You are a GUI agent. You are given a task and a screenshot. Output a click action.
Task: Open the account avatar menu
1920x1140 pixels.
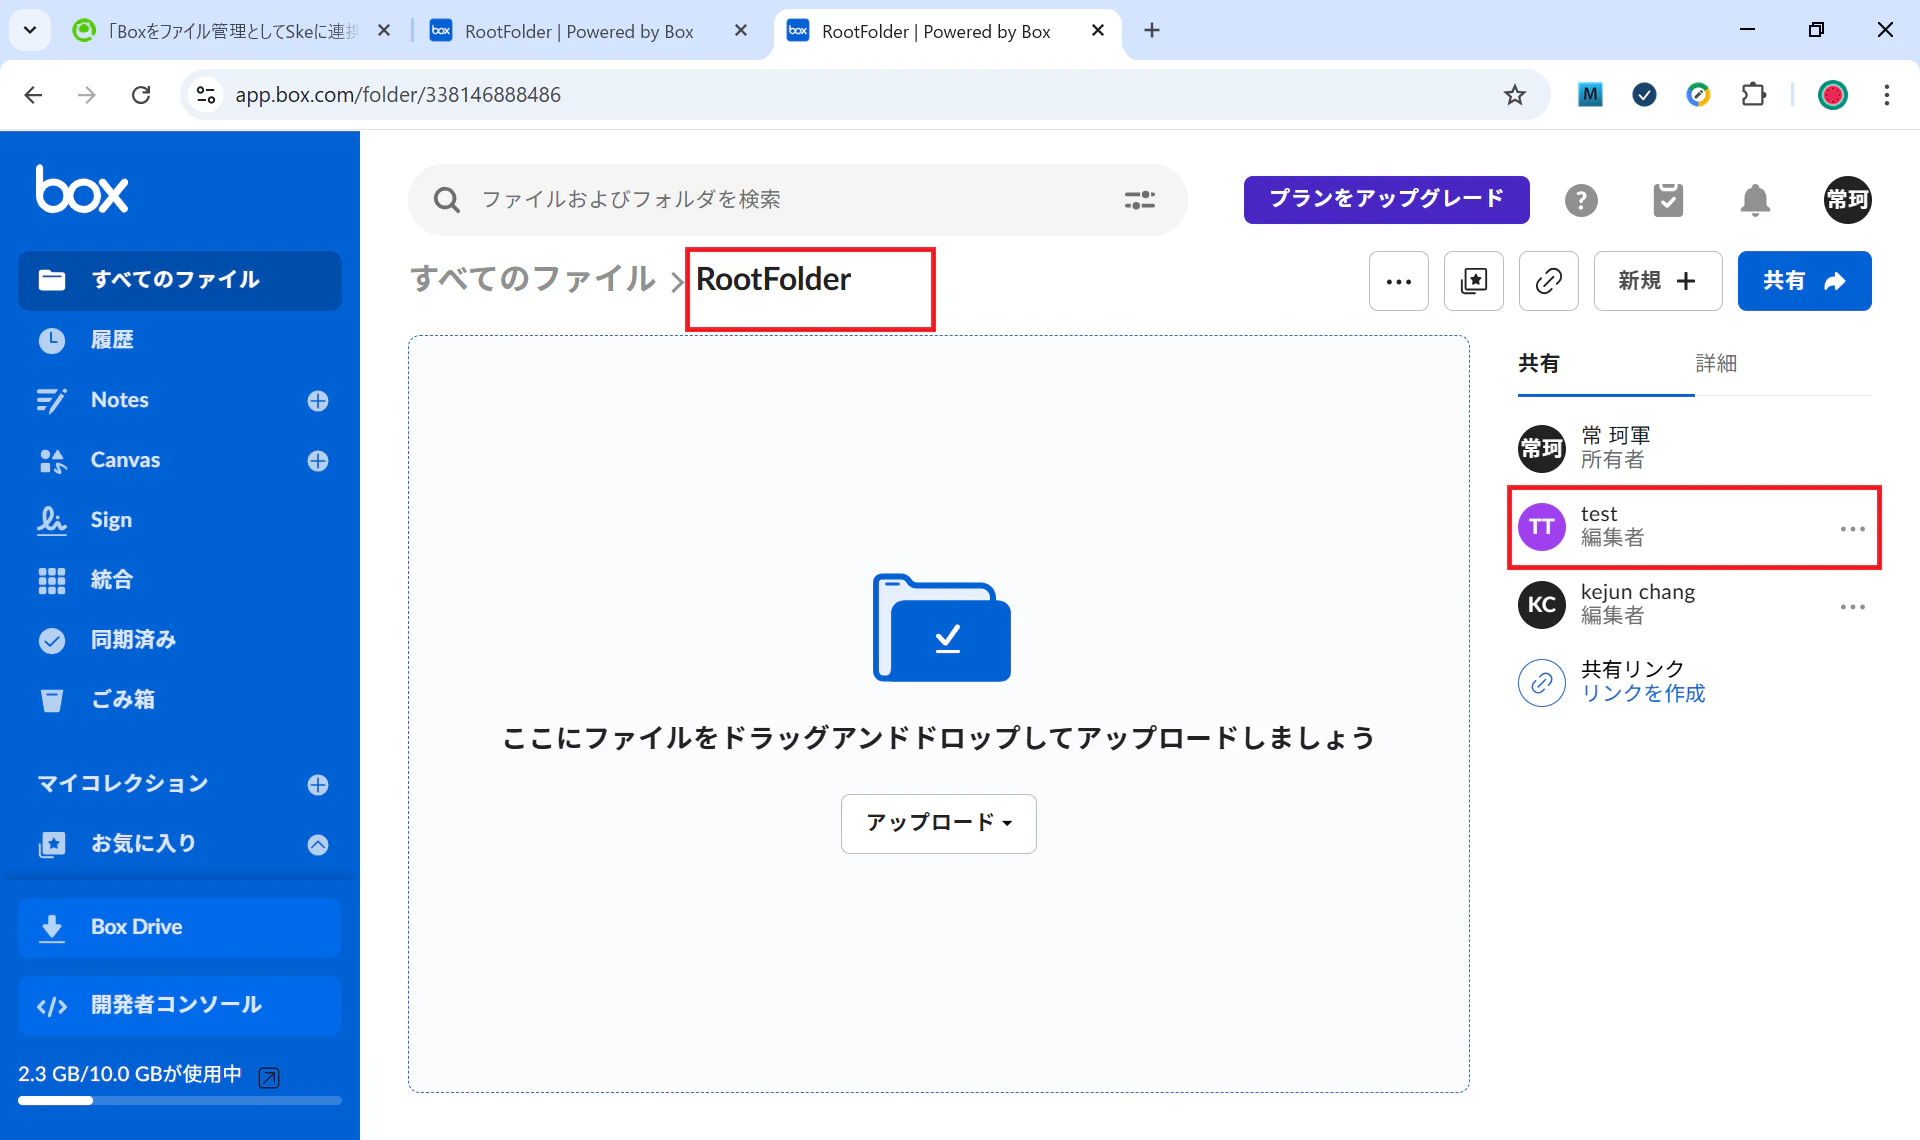pyautogui.click(x=1847, y=200)
